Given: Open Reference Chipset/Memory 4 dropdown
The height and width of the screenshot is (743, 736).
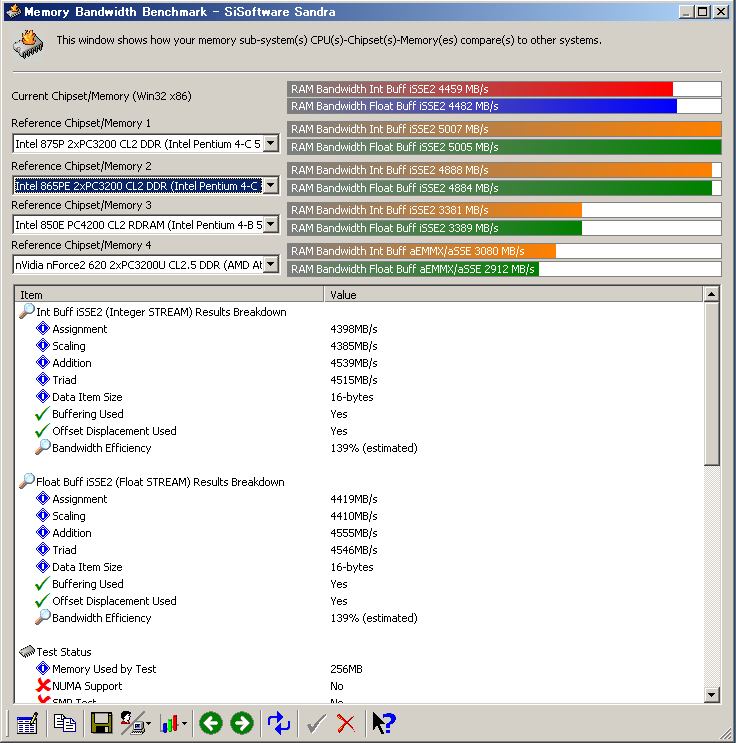Looking at the screenshot, I should [x=270, y=265].
